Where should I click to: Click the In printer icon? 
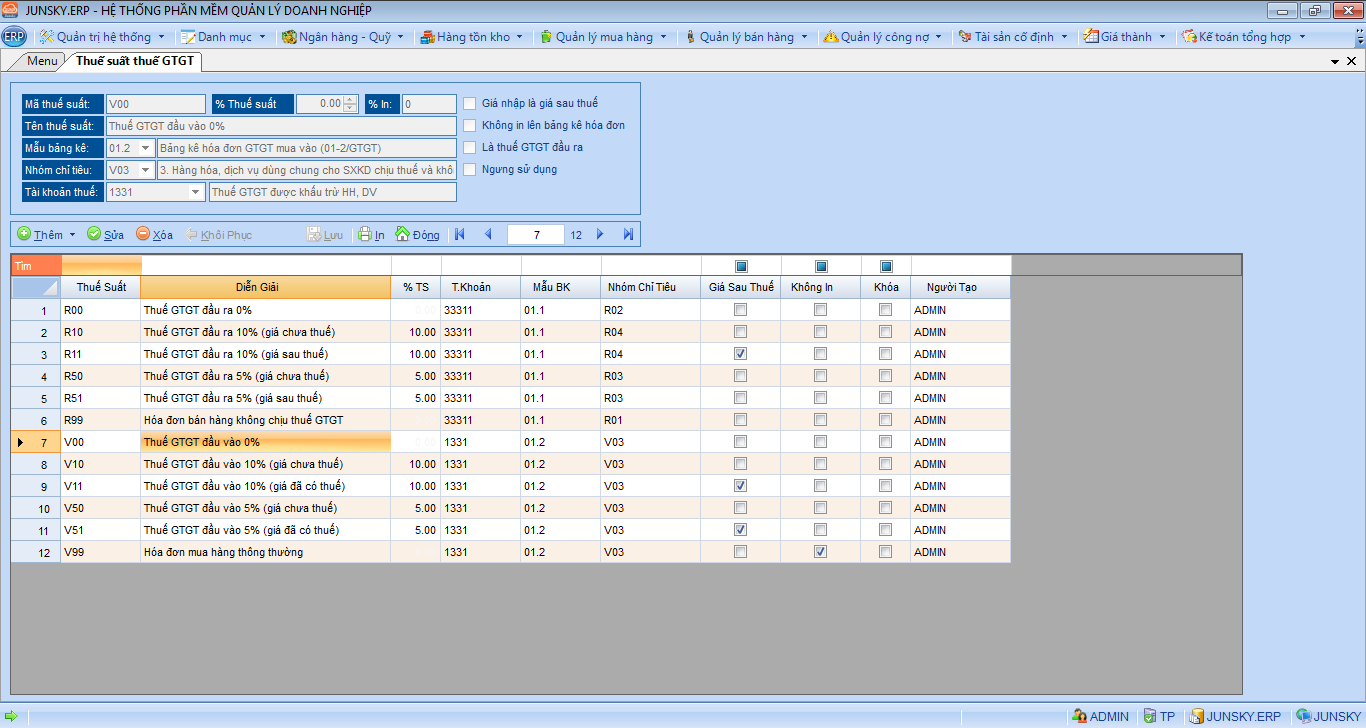click(365, 234)
